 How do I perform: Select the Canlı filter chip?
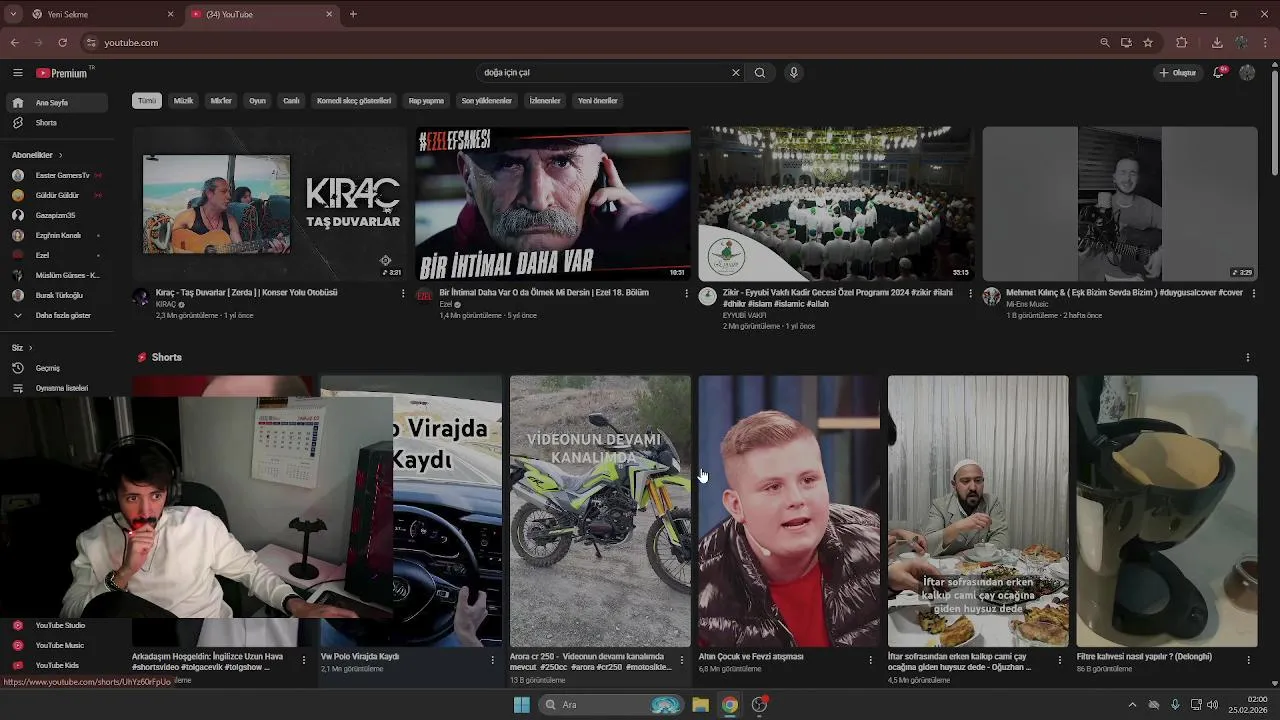coord(291,101)
